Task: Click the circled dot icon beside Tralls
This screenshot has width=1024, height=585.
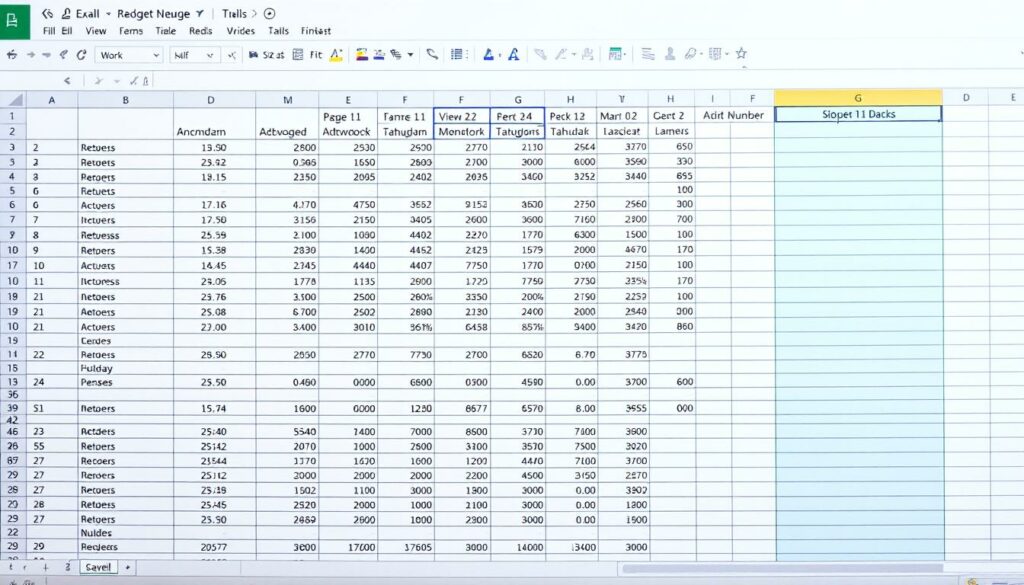Action: click(270, 13)
